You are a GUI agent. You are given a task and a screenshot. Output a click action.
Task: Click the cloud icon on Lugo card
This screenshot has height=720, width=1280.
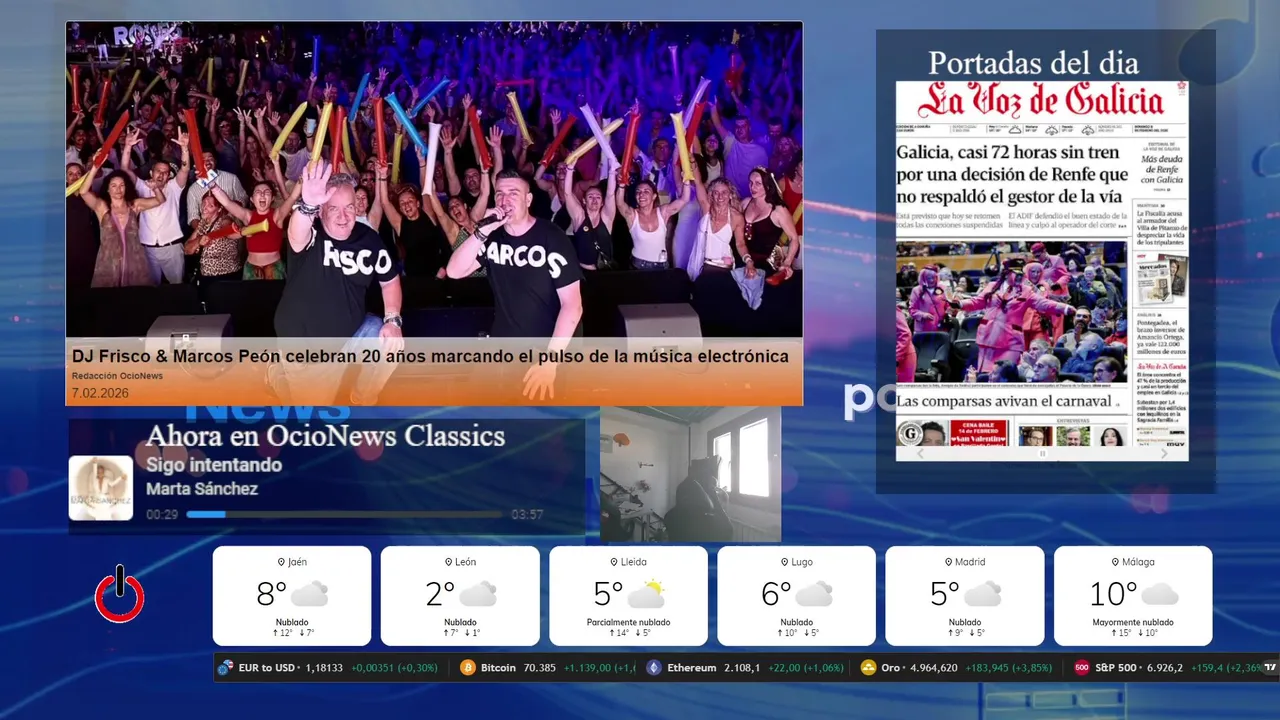(x=814, y=594)
